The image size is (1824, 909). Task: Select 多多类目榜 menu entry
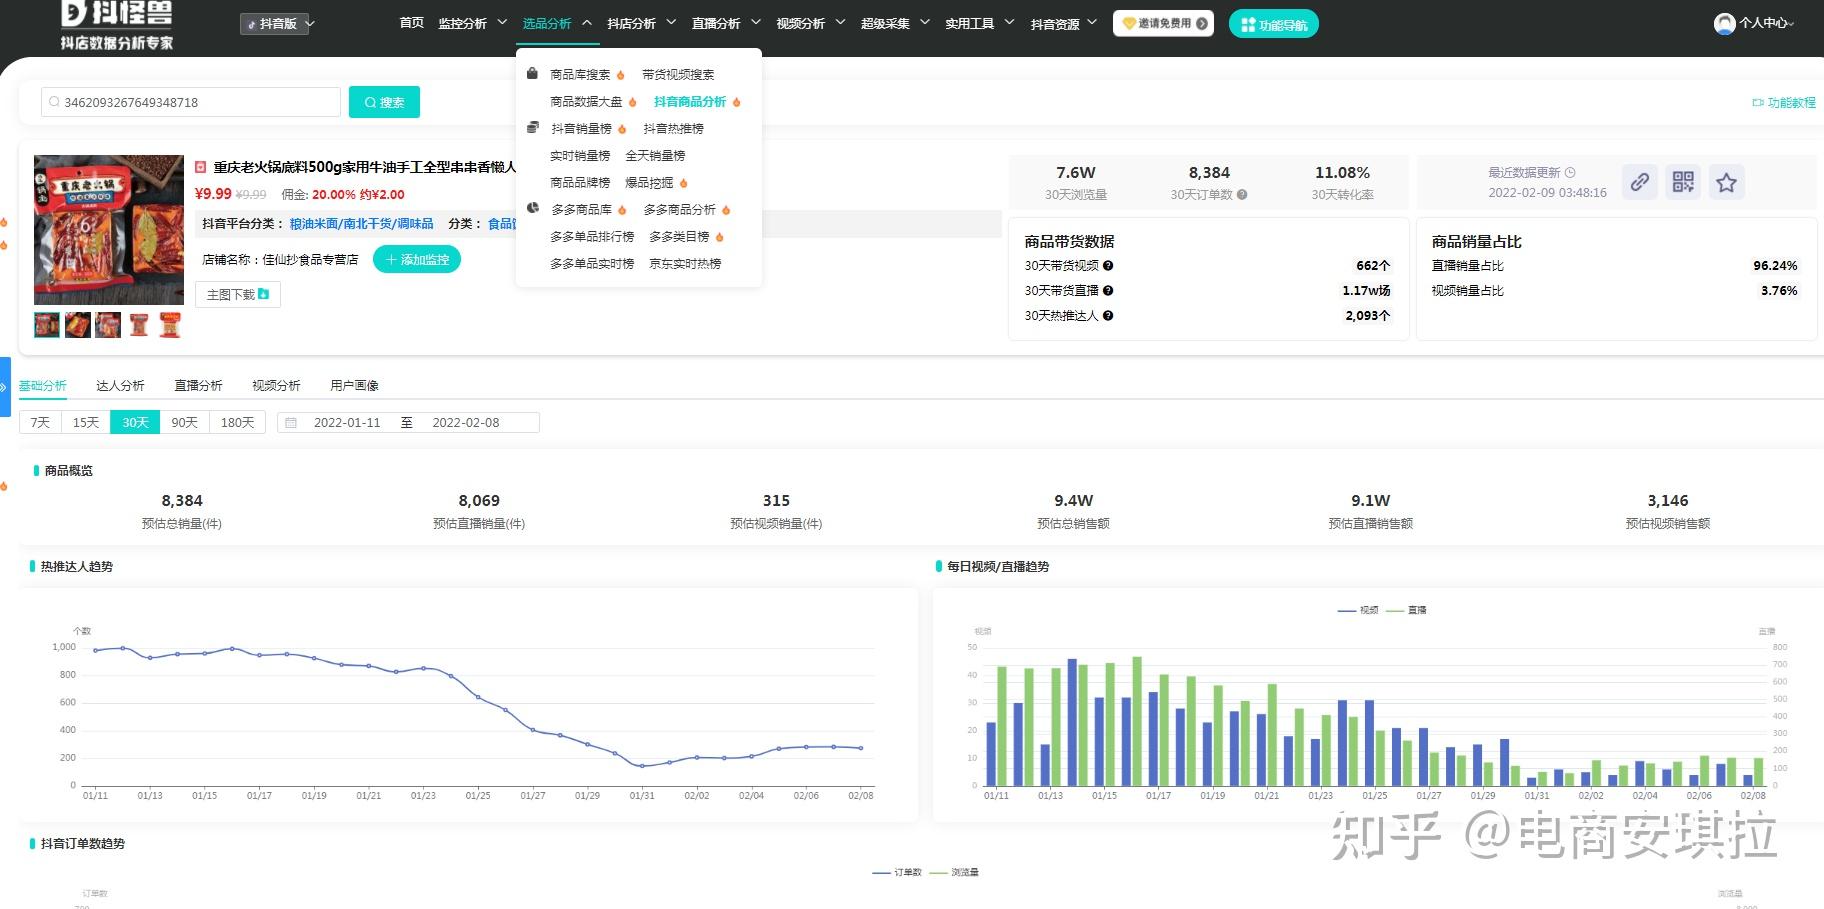point(679,237)
